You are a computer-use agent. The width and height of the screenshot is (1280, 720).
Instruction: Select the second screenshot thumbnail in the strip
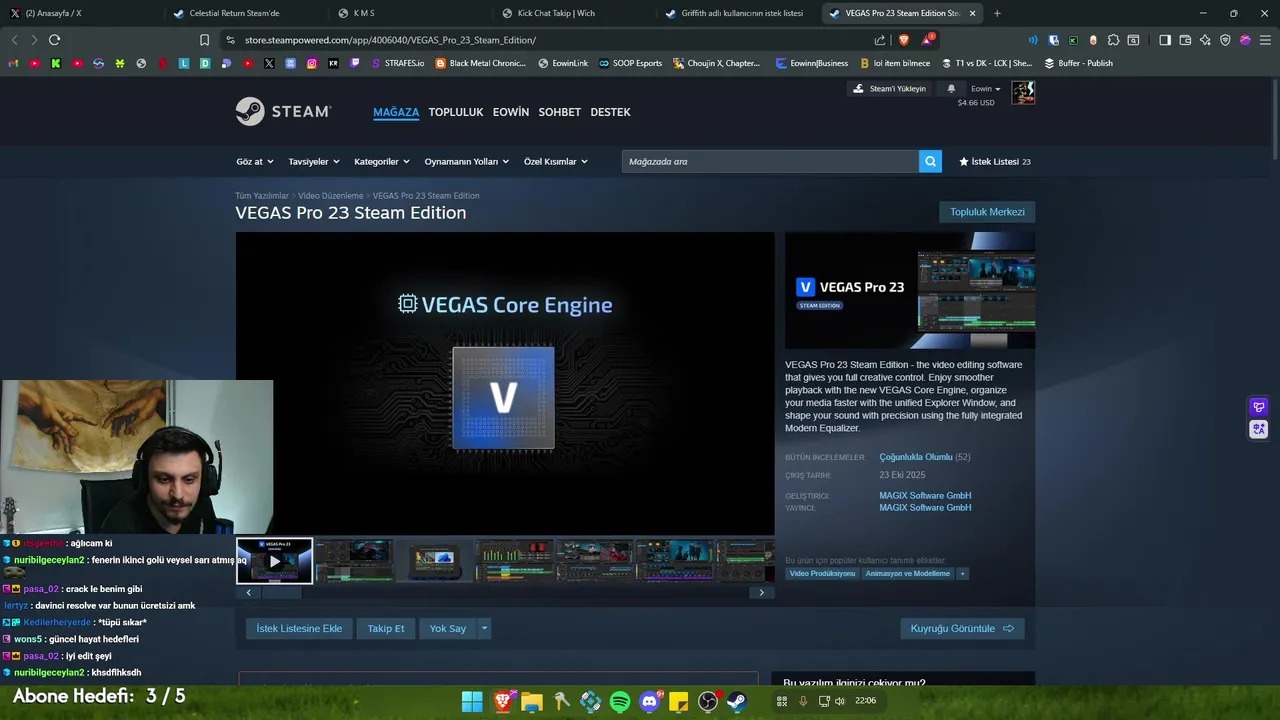[355, 560]
